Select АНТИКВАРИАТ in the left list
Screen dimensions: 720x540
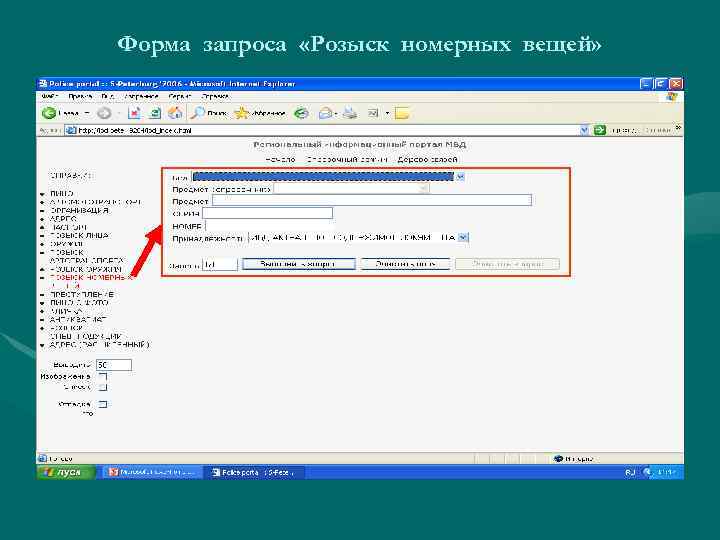pyautogui.click(x=78, y=319)
